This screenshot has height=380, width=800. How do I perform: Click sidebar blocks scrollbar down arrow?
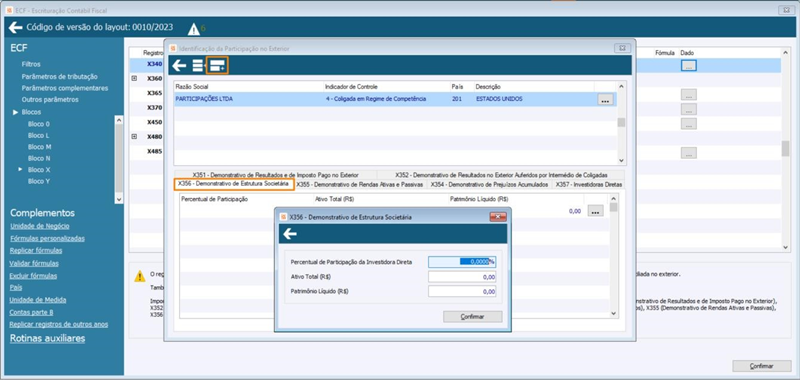[x=119, y=199]
